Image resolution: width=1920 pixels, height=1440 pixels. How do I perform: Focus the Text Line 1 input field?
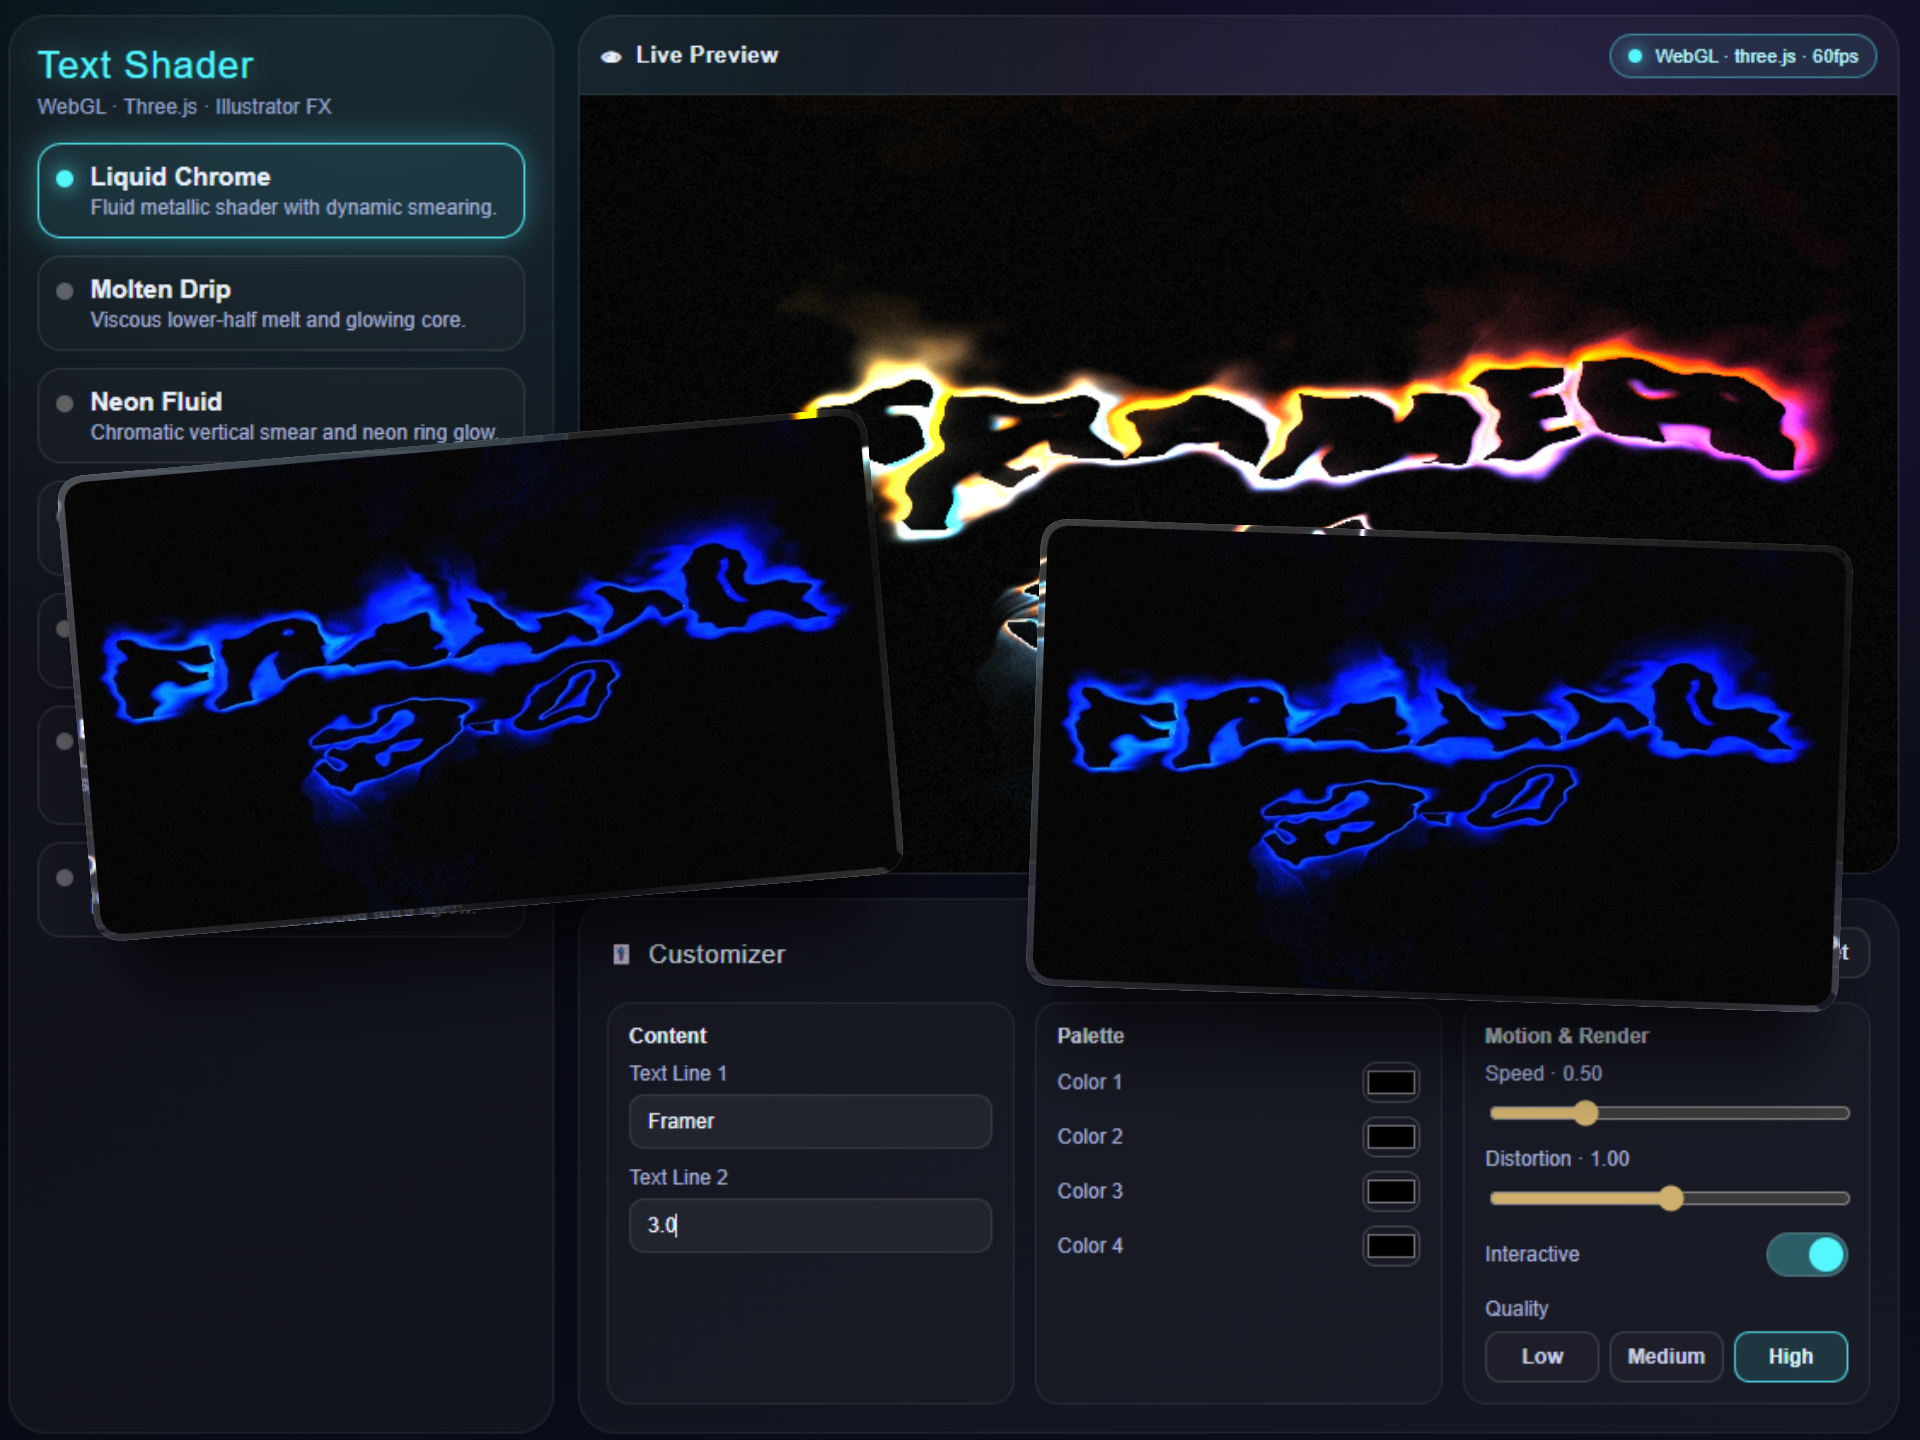810,1121
